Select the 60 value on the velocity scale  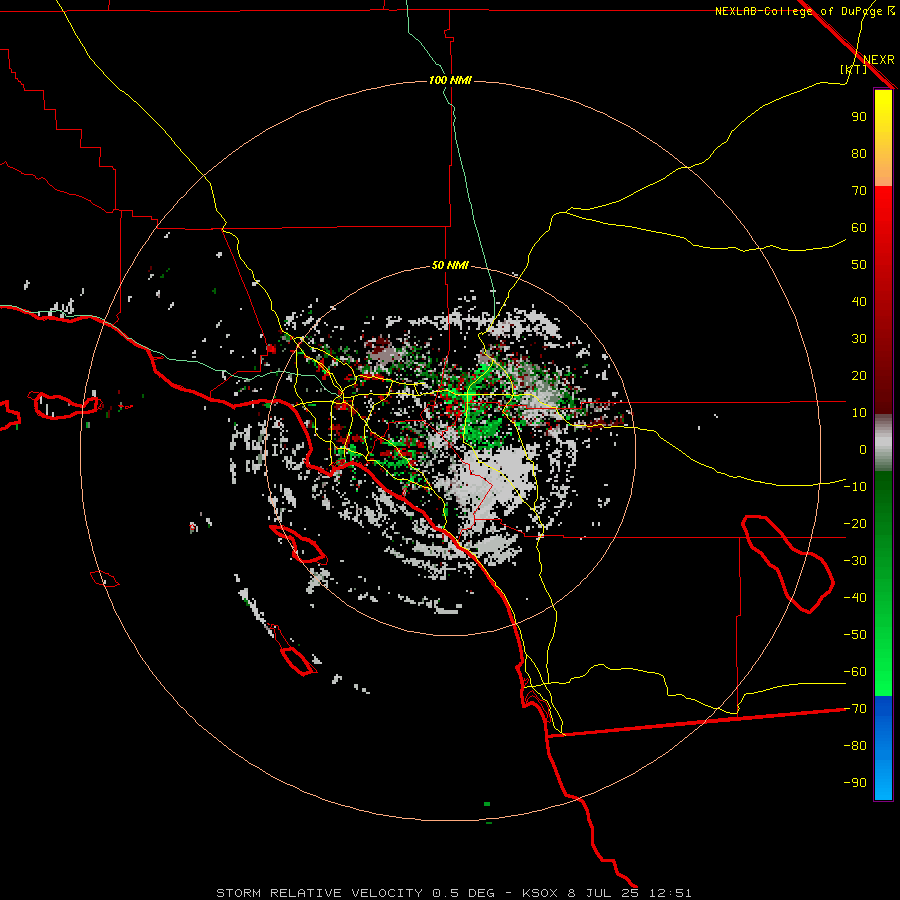pos(859,227)
